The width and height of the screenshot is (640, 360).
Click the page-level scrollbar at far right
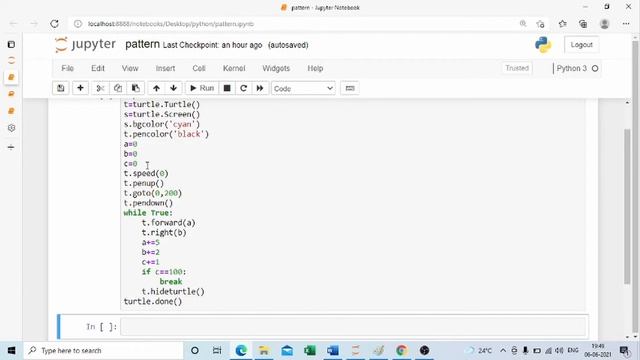click(x=635, y=188)
